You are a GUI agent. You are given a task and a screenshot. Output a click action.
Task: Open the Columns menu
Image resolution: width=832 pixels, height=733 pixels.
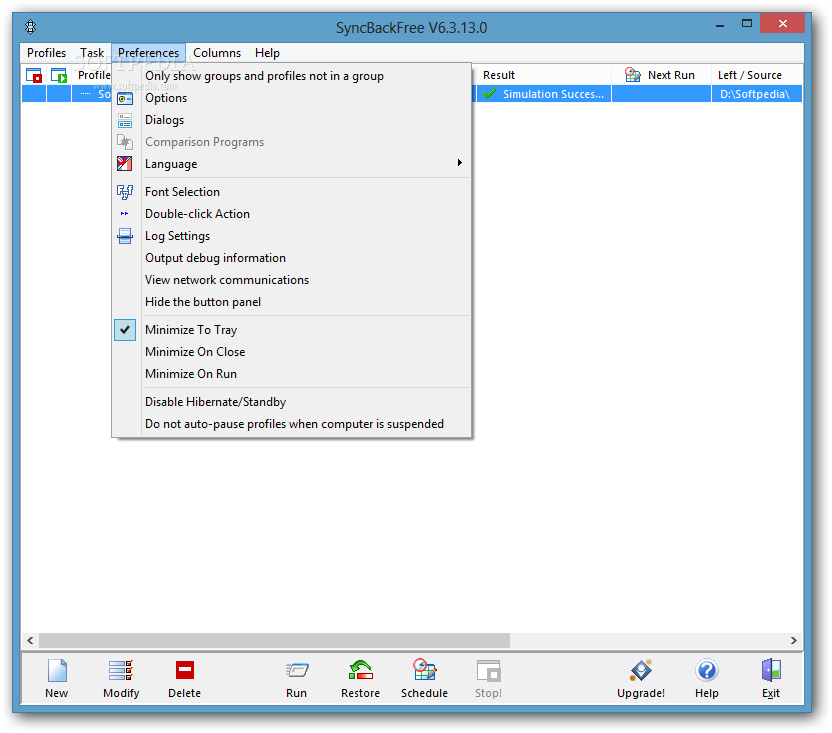point(217,53)
